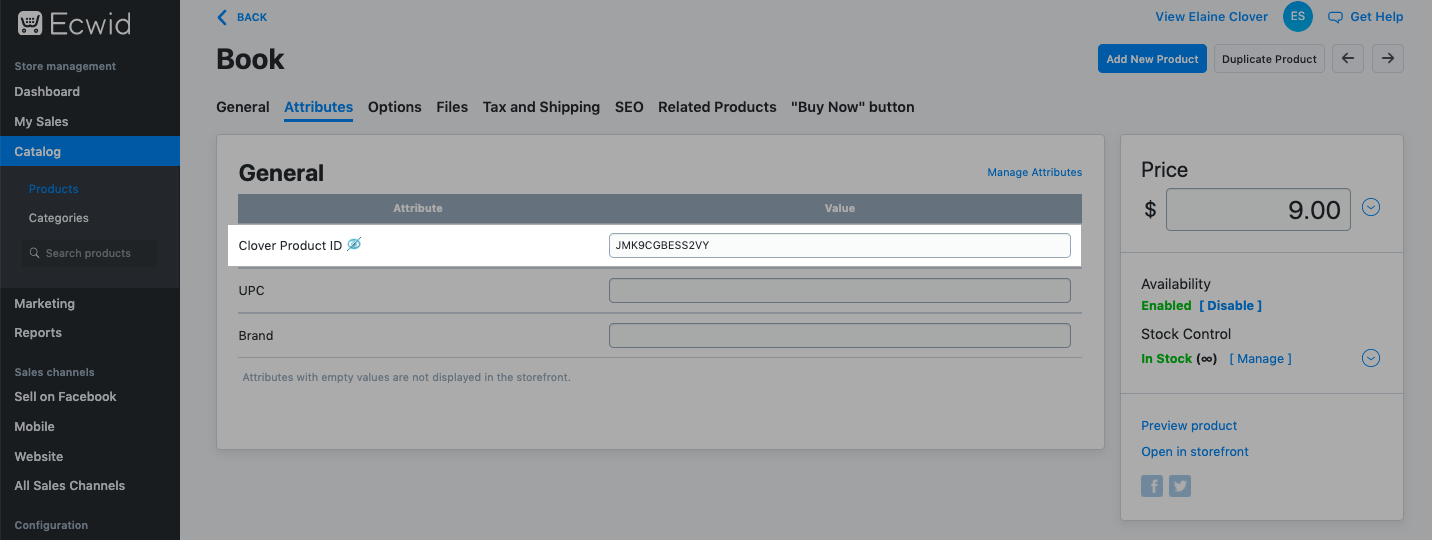Go to the previous product arrow
1432x540 pixels.
[x=1348, y=59]
